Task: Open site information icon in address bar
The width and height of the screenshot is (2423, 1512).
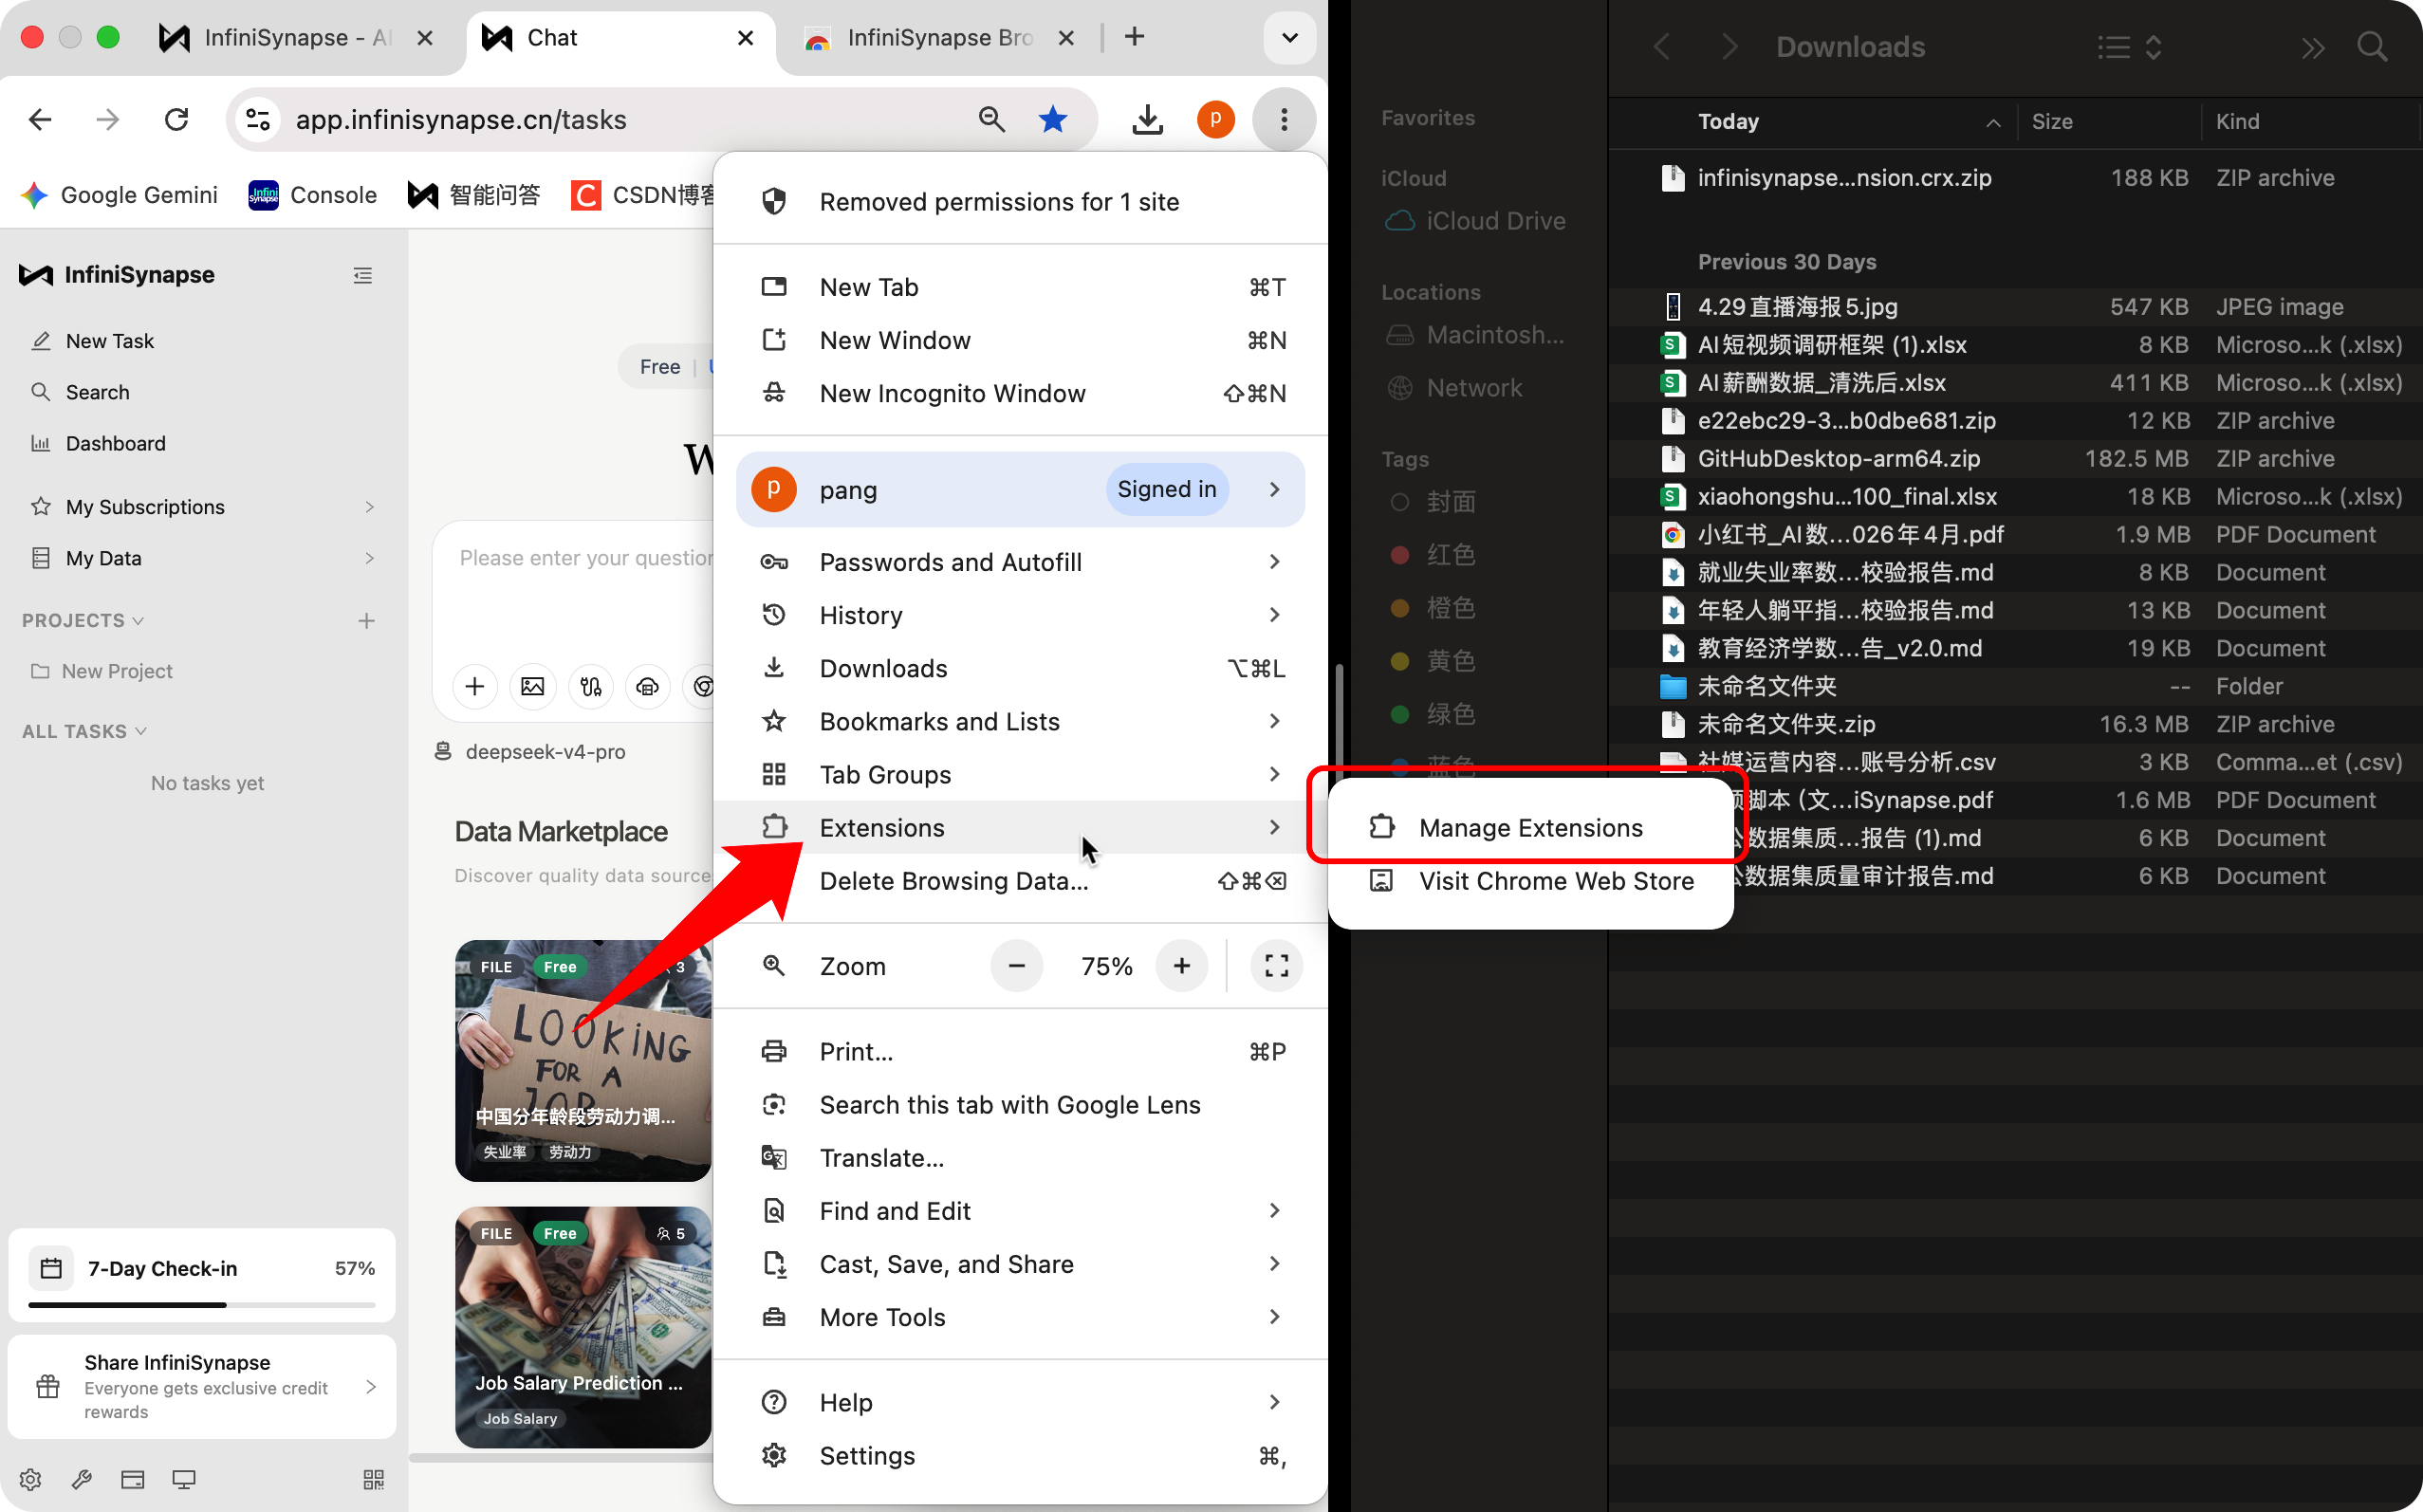Action: pyautogui.click(x=258, y=120)
